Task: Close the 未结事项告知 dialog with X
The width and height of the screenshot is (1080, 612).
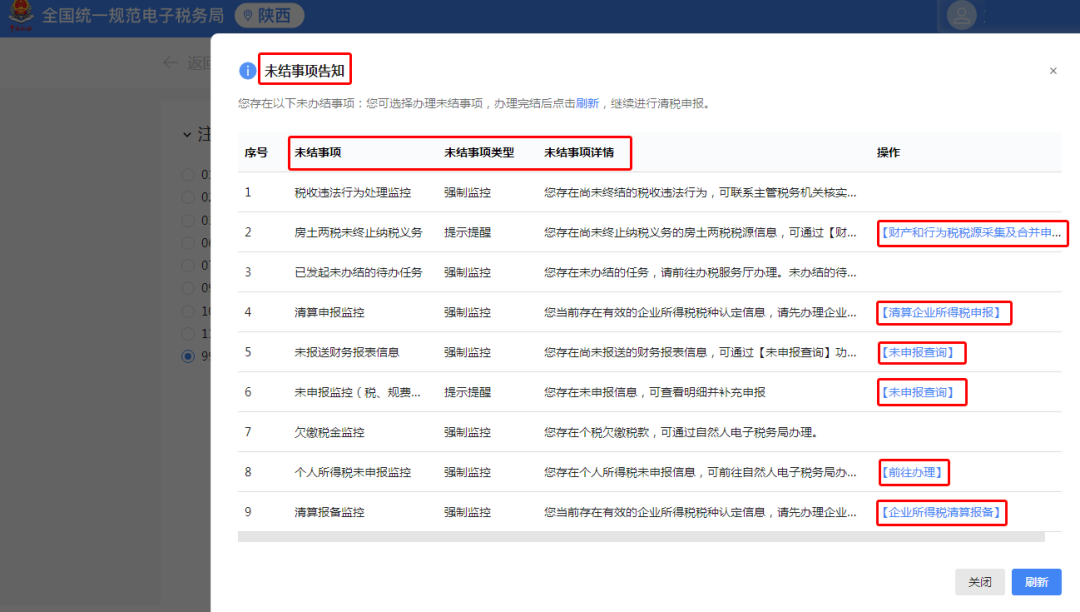Action: pyautogui.click(x=1053, y=71)
